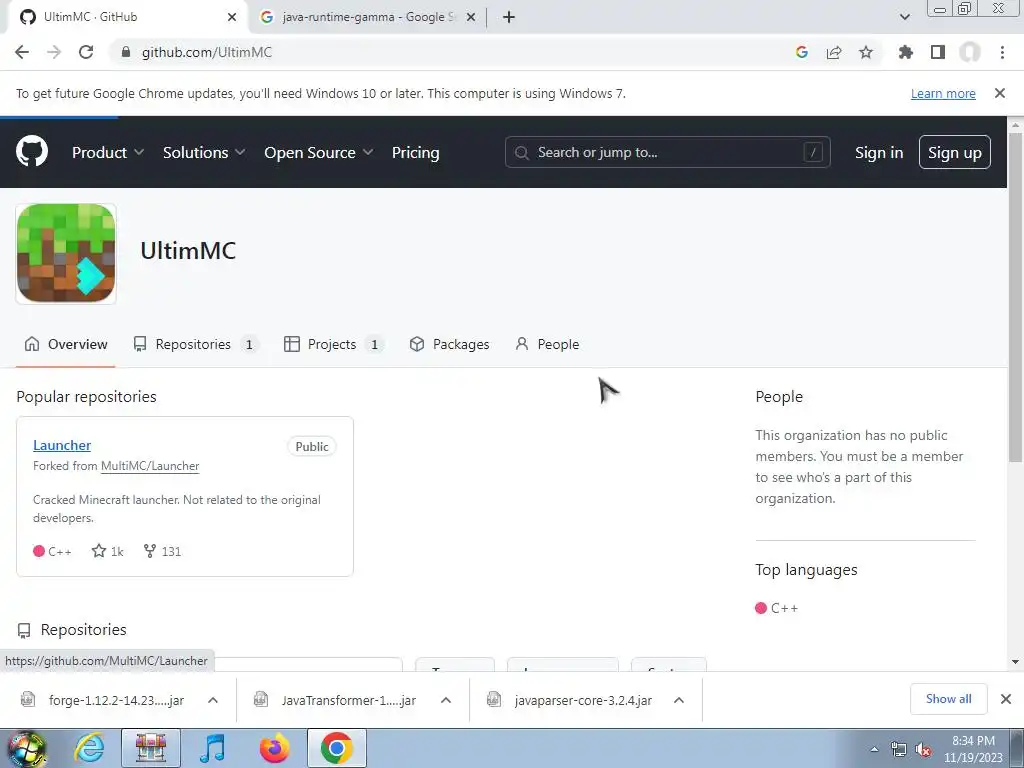The height and width of the screenshot is (768, 1024).
Task: Open options for the javaparser-core-3.2.4.jar download
Action: click(679, 700)
